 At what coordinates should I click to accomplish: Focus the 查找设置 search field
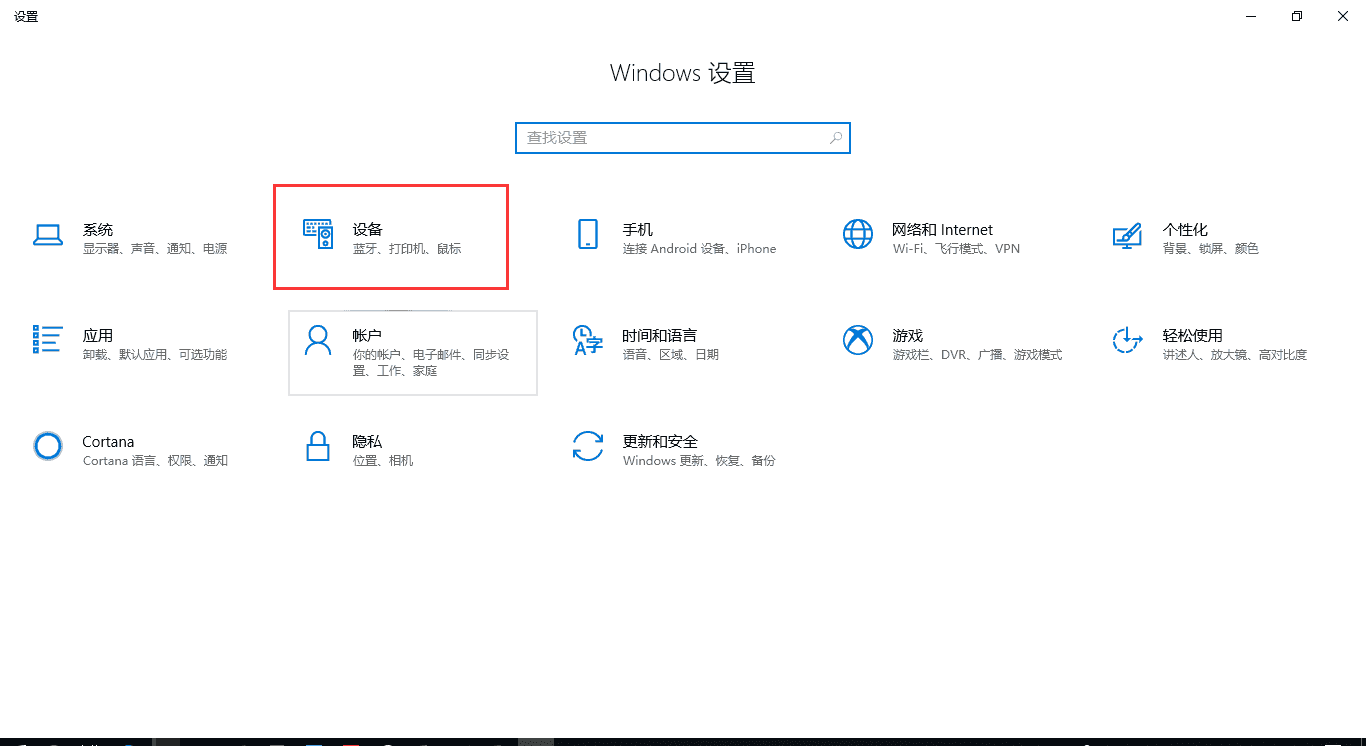pyautogui.click(x=670, y=138)
